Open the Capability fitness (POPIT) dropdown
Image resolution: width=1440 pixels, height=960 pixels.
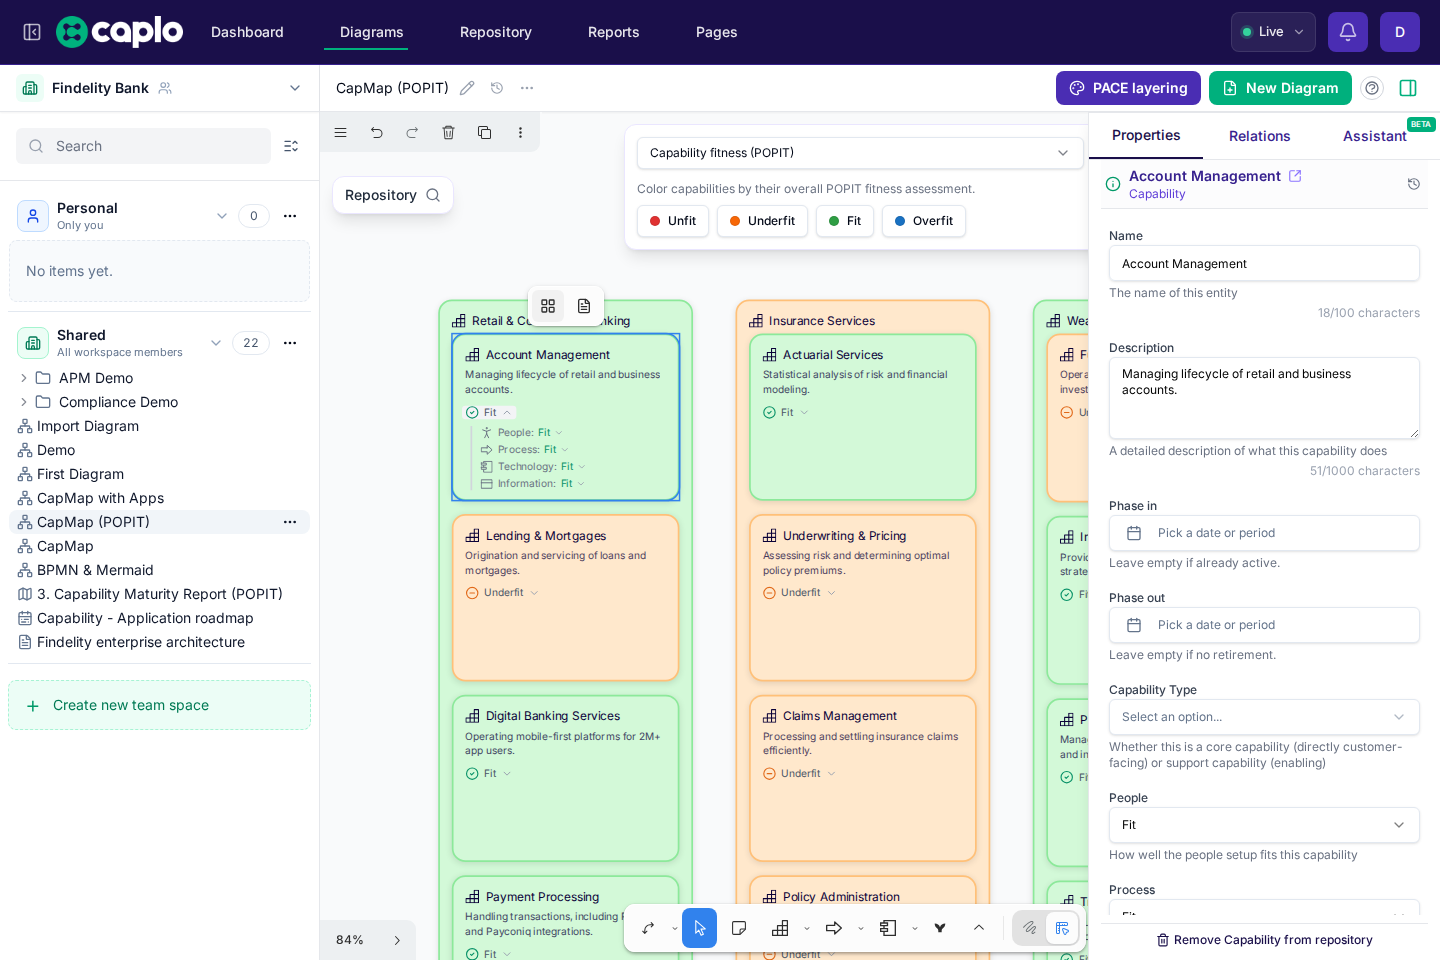860,153
